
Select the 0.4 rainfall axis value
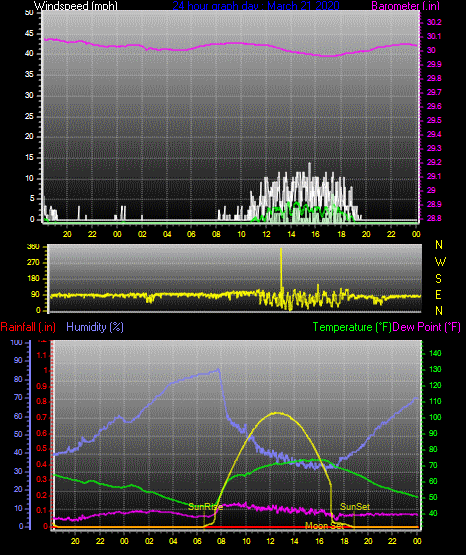[x=42, y=464]
